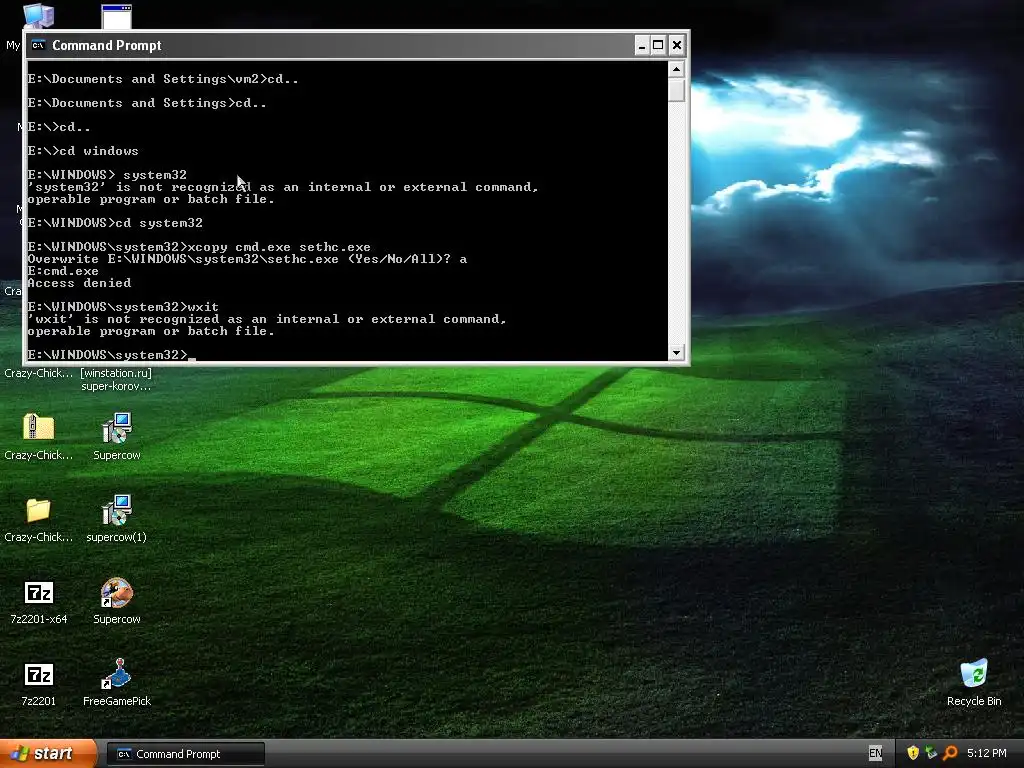The image size is (1024, 768).
Task: Launch the Supercow game shortcut with cow face
Action: point(117,593)
